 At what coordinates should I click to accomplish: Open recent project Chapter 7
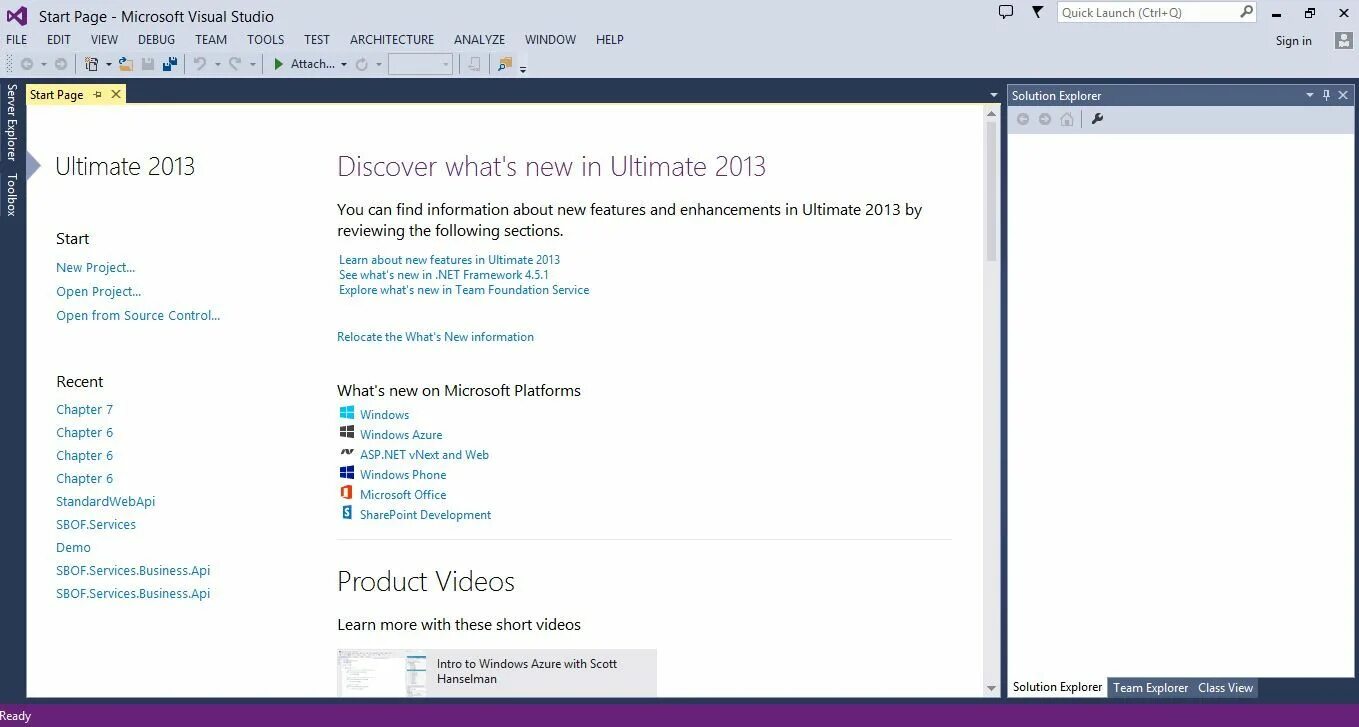pyautogui.click(x=85, y=409)
